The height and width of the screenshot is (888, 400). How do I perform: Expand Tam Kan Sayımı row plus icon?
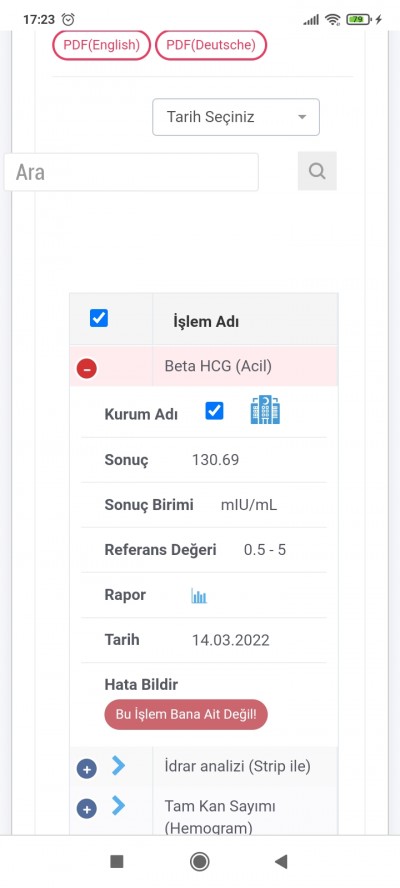(87, 809)
